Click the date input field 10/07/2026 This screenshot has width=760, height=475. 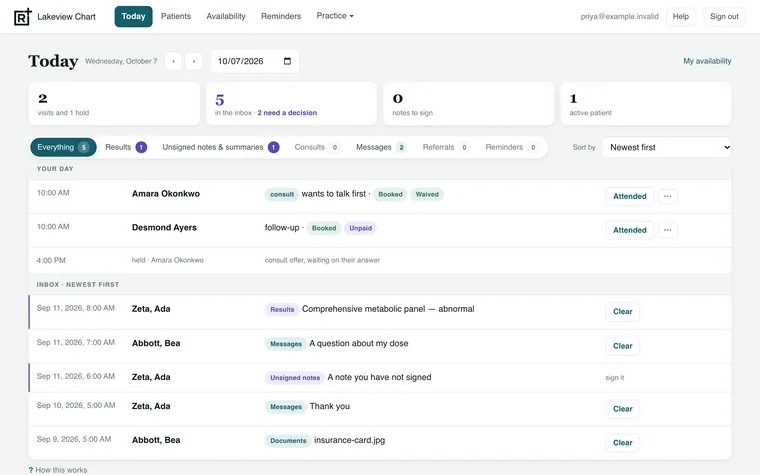(x=255, y=61)
